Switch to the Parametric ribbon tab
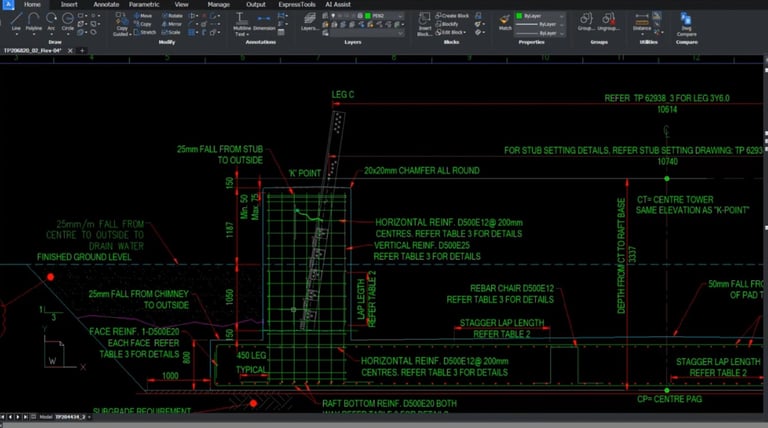768x428 pixels. click(x=144, y=4)
